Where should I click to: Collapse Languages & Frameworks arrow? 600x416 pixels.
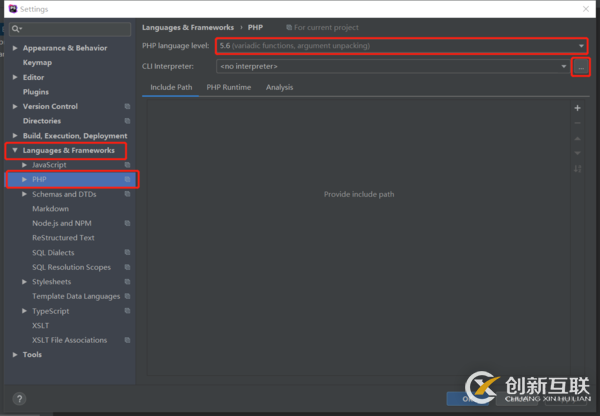(15, 150)
